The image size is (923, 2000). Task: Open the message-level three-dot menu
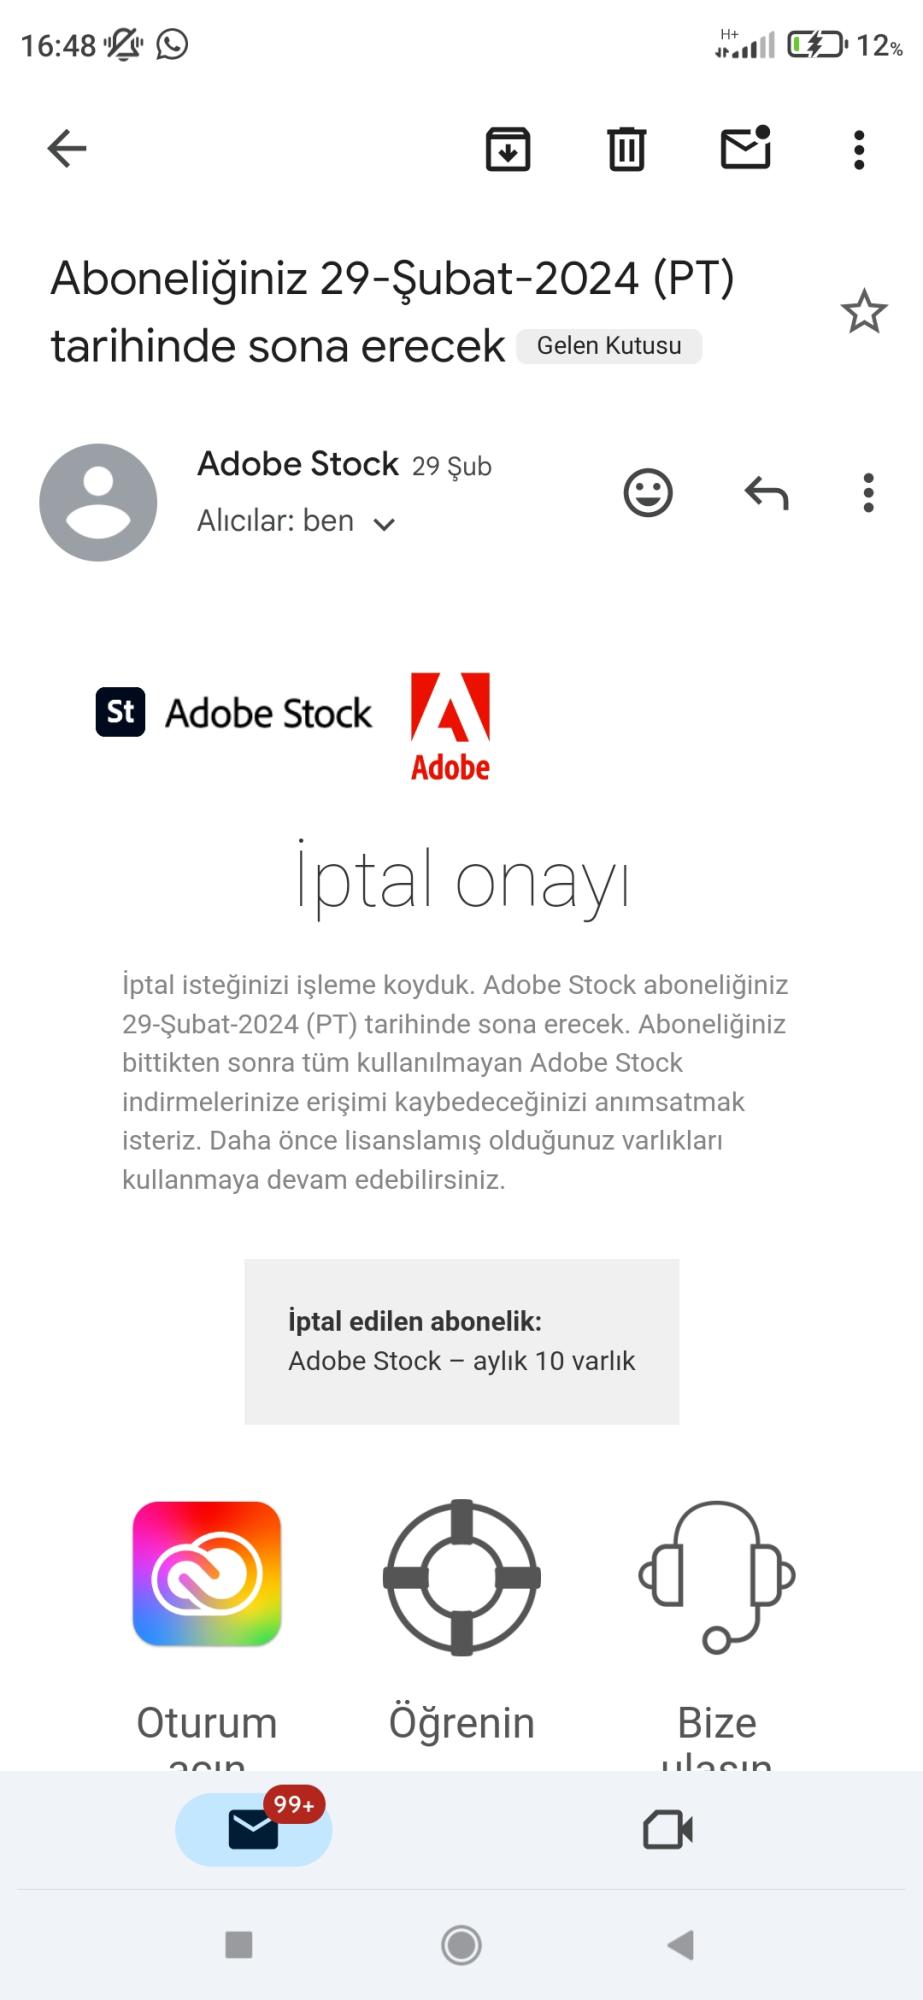click(x=867, y=491)
